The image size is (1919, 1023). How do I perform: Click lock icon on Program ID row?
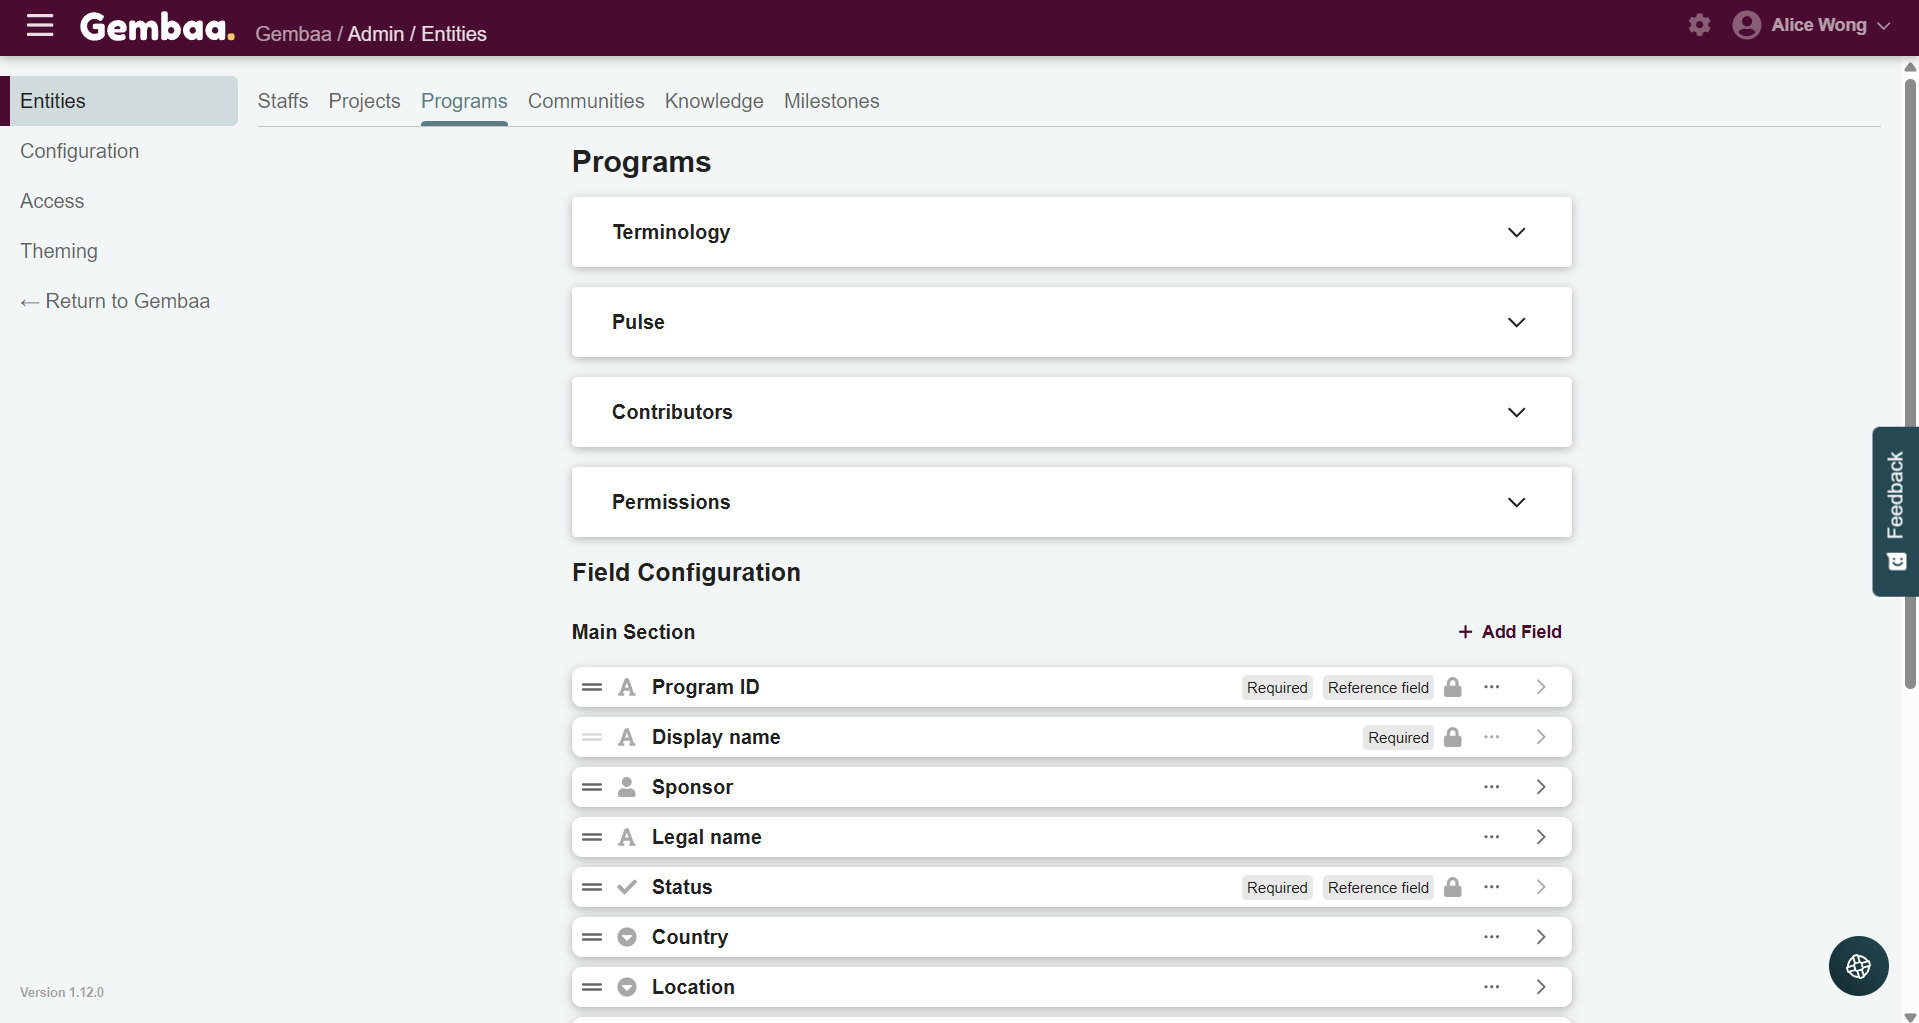(x=1453, y=687)
